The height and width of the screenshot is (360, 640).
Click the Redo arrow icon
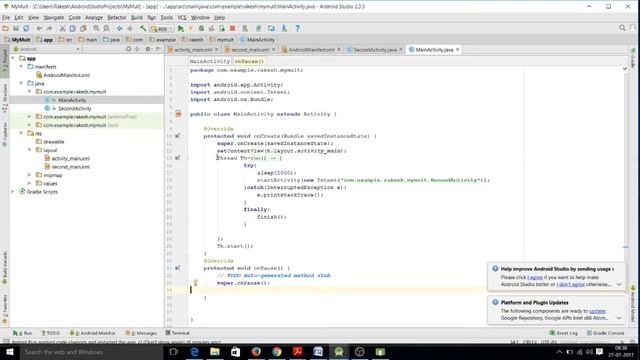(49, 28)
